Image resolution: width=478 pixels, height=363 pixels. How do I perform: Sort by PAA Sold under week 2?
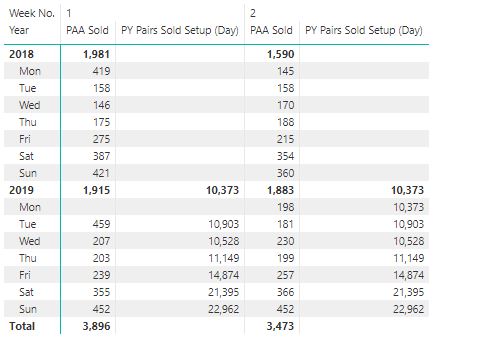271,30
